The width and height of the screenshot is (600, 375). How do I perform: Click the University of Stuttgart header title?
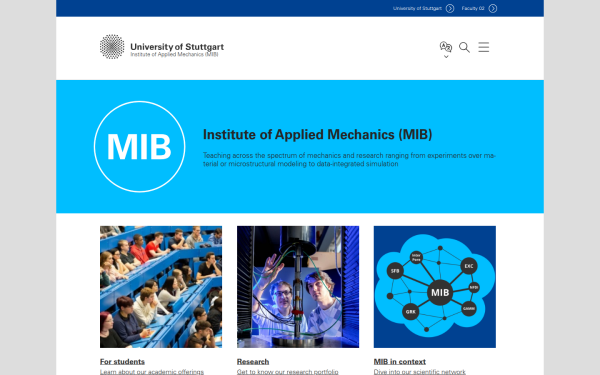click(177, 47)
